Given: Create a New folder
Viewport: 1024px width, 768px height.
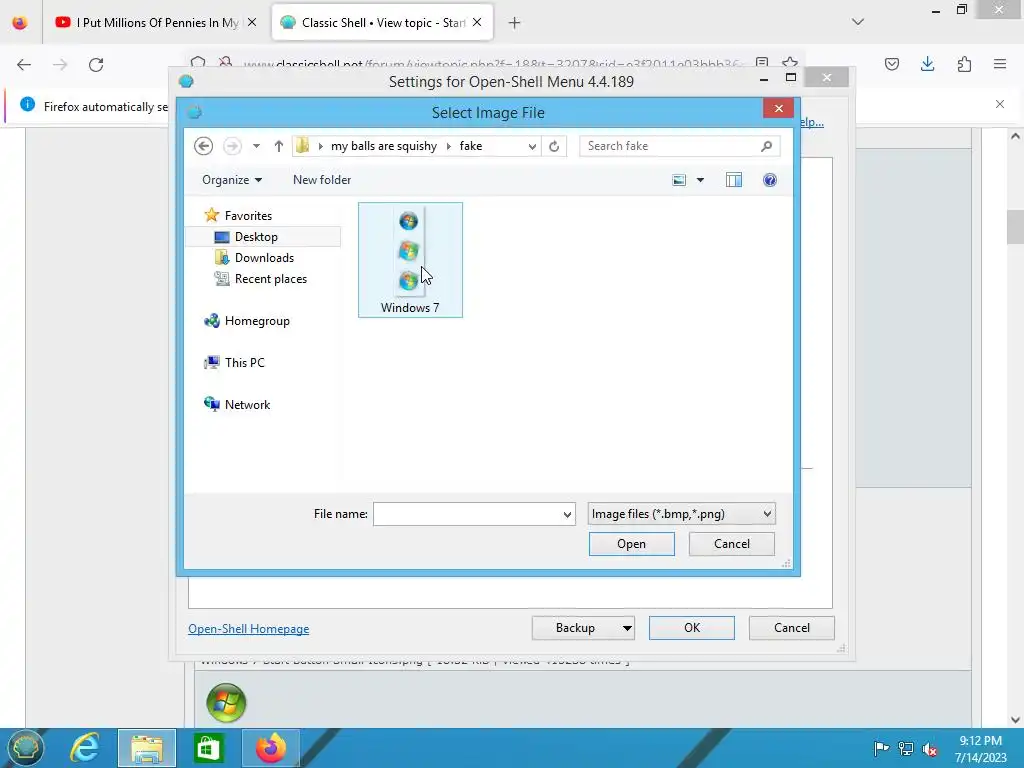Looking at the screenshot, I should (322, 180).
